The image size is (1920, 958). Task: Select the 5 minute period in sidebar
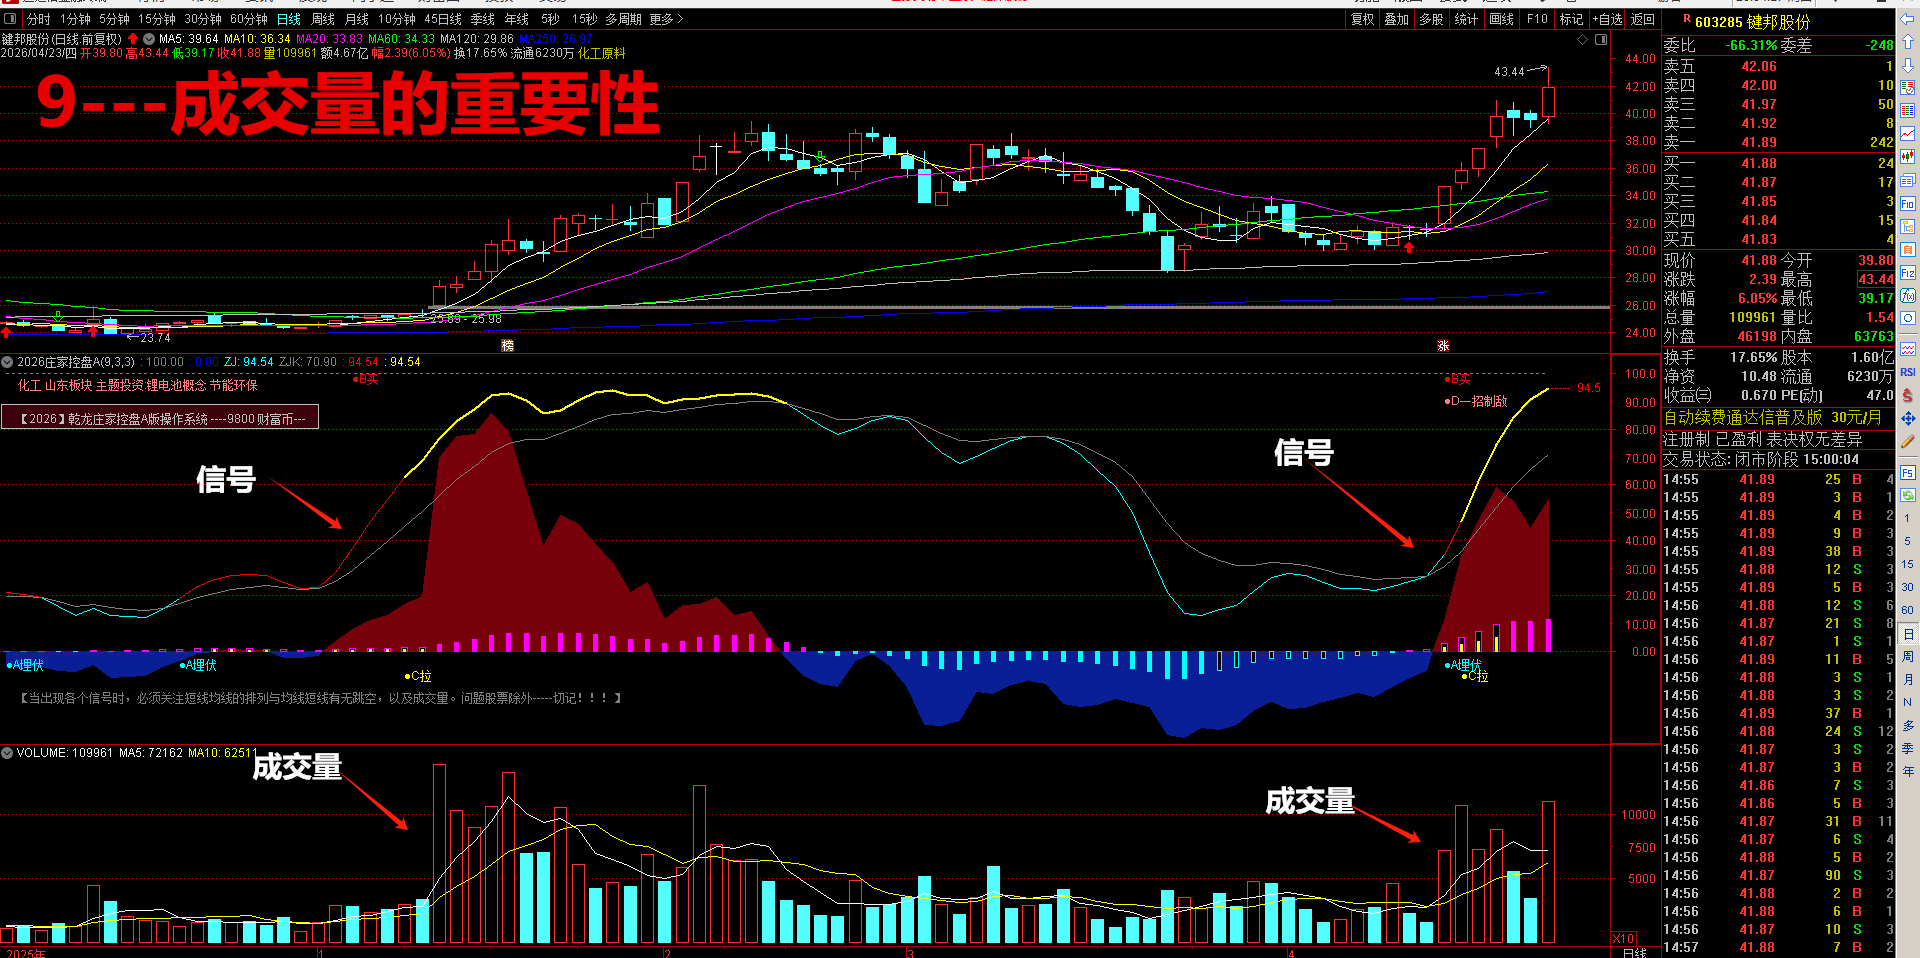point(1907,541)
